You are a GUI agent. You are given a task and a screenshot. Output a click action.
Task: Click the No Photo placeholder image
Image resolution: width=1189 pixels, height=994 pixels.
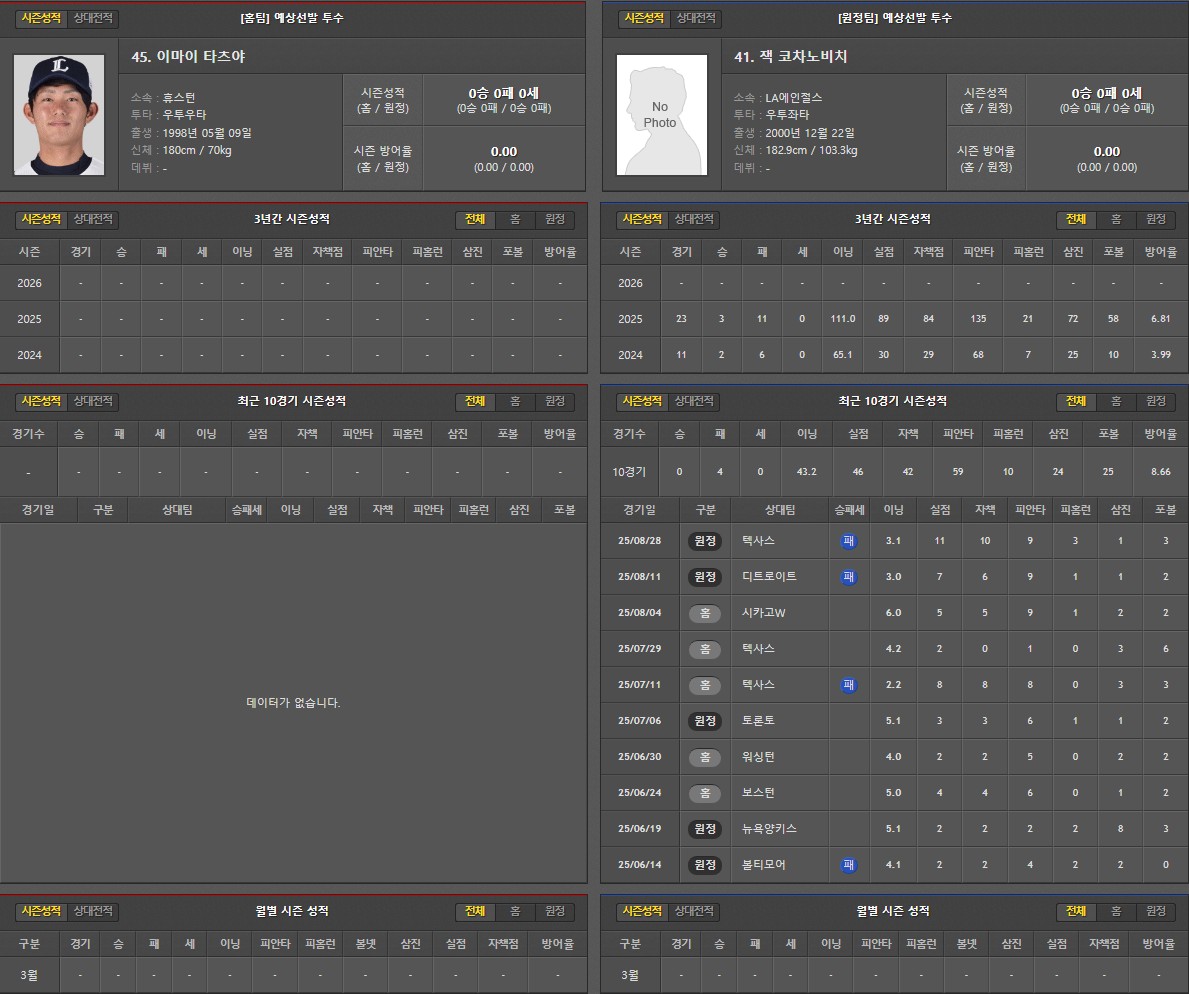click(x=660, y=115)
